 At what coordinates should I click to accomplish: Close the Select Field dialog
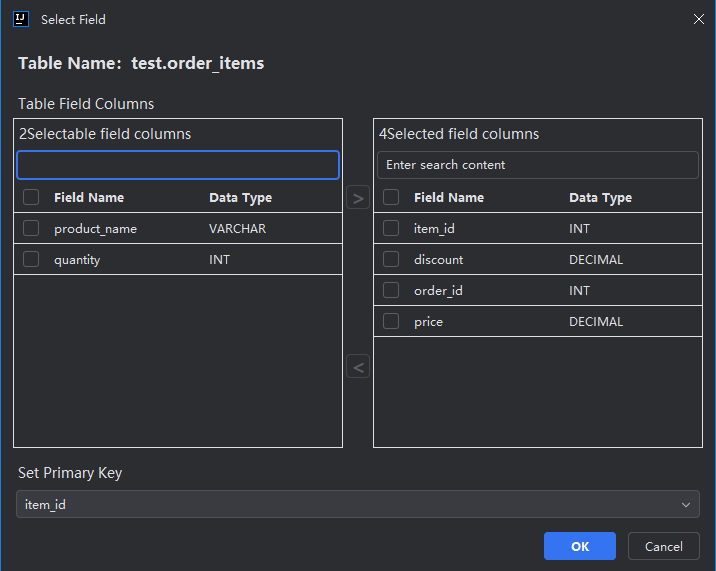[x=698, y=19]
